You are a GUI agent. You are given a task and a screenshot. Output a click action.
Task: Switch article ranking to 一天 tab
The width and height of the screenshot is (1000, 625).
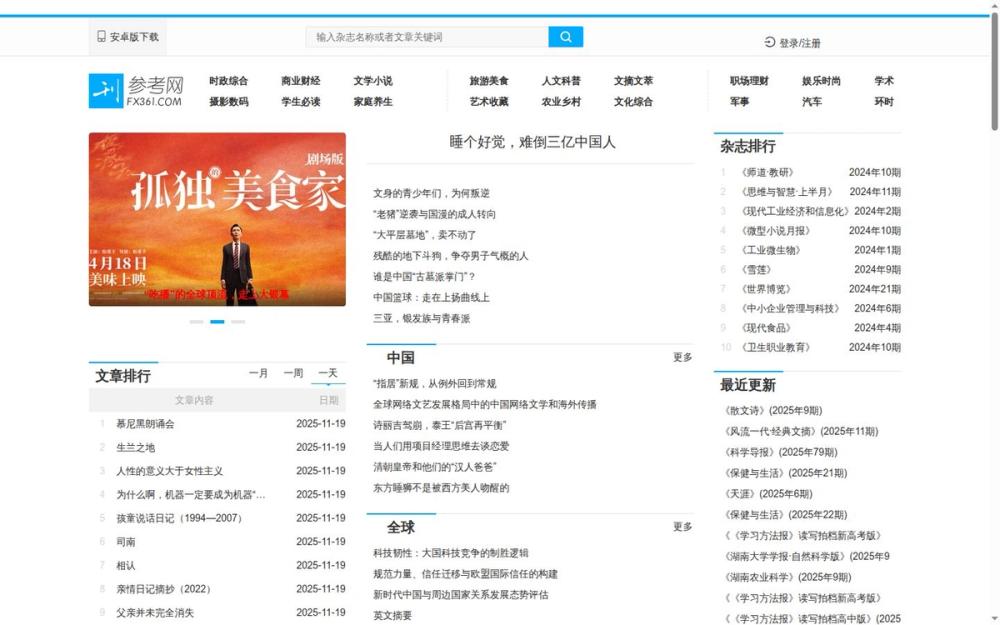point(328,373)
